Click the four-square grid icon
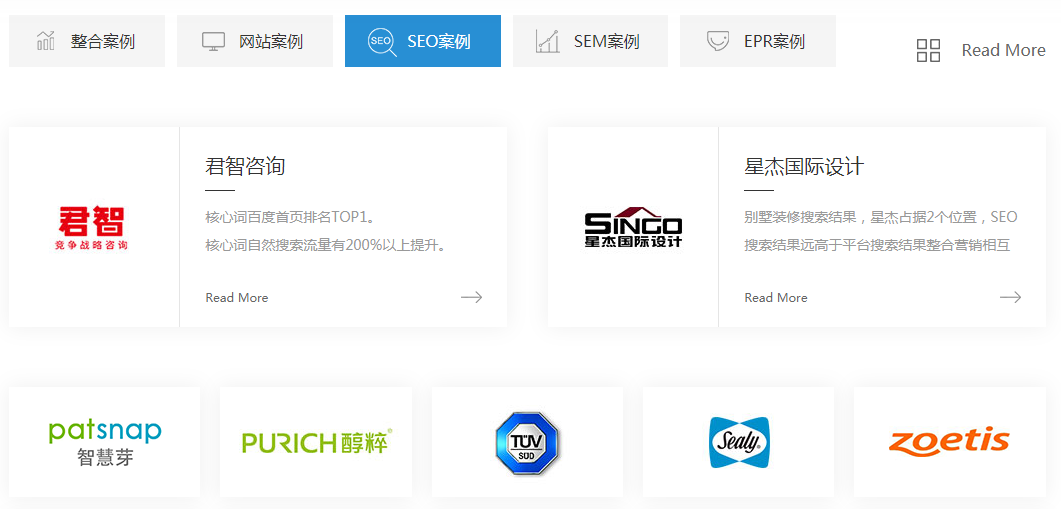The width and height of the screenshot is (1061, 509). [928, 50]
